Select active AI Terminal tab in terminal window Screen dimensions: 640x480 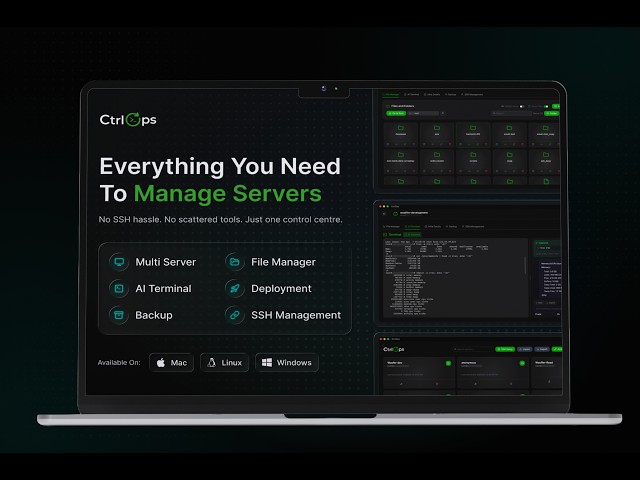pos(412,227)
